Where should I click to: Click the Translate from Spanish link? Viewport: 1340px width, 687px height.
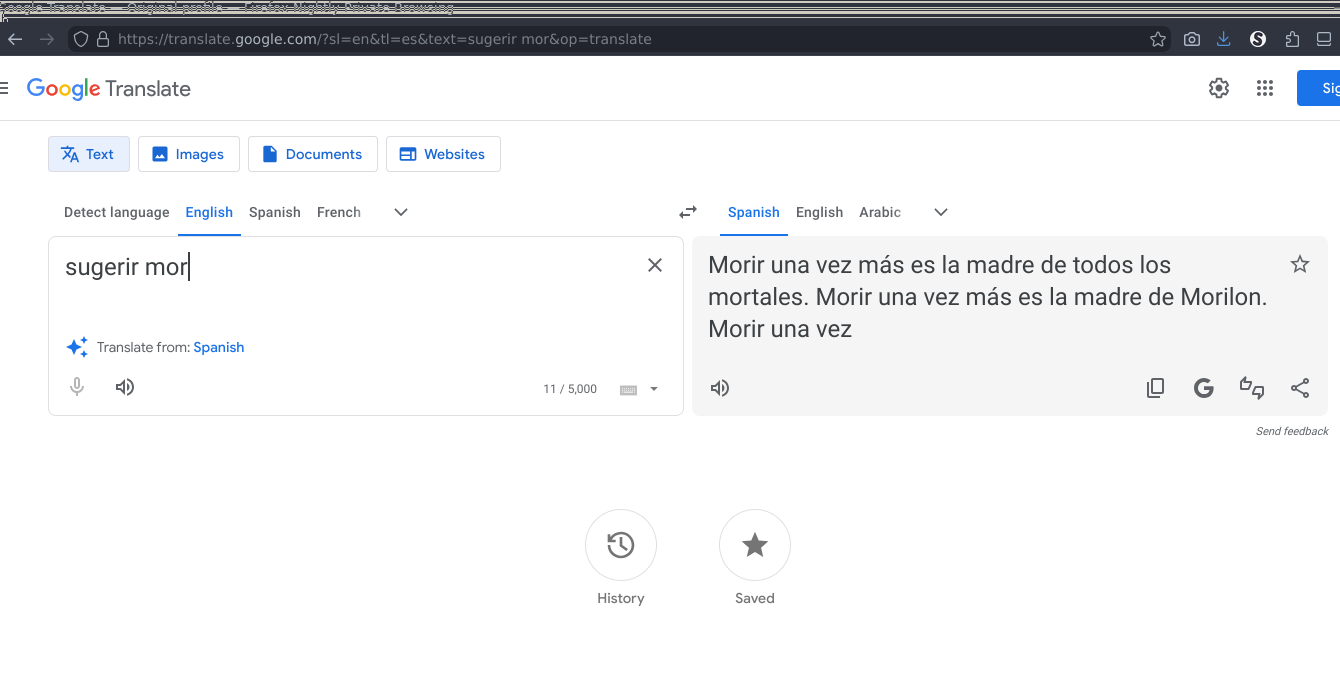219,347
